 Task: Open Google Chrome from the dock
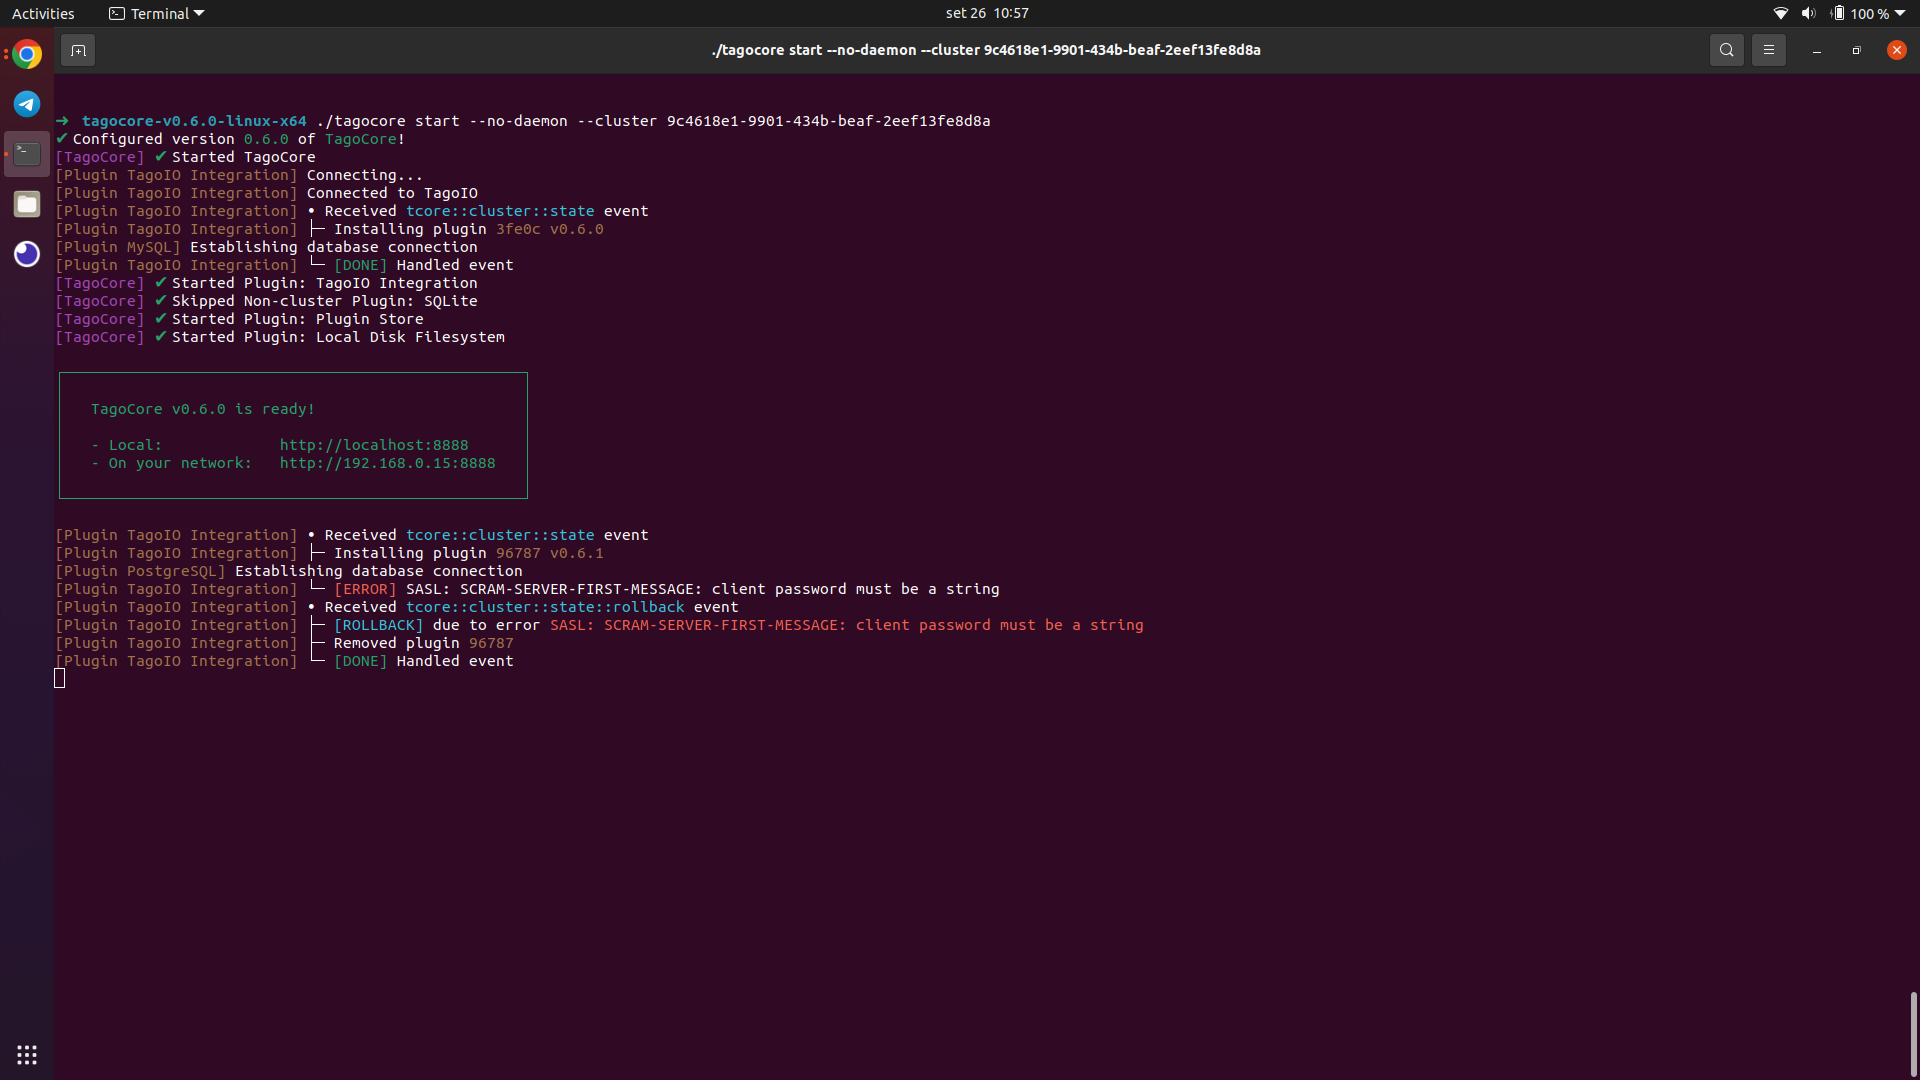pyautogui.click(x=27, y=54)
